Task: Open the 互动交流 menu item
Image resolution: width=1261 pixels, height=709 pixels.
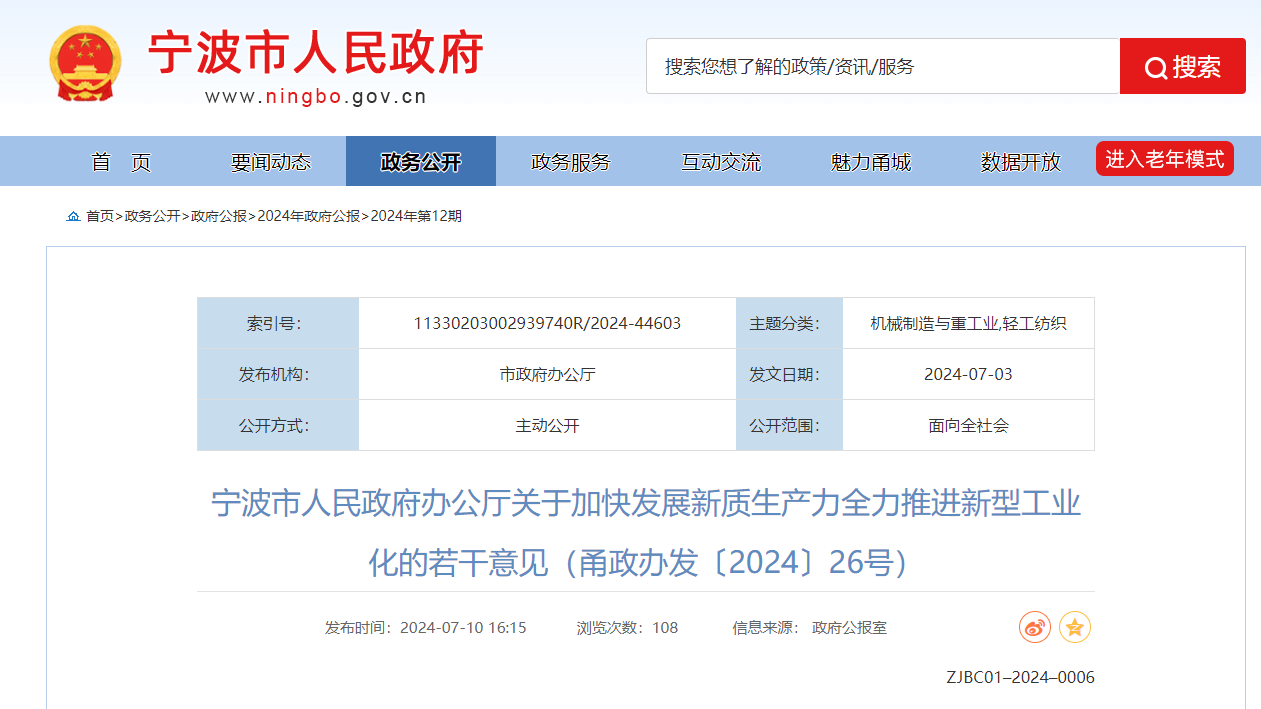Action: click(x=720, y=161)
